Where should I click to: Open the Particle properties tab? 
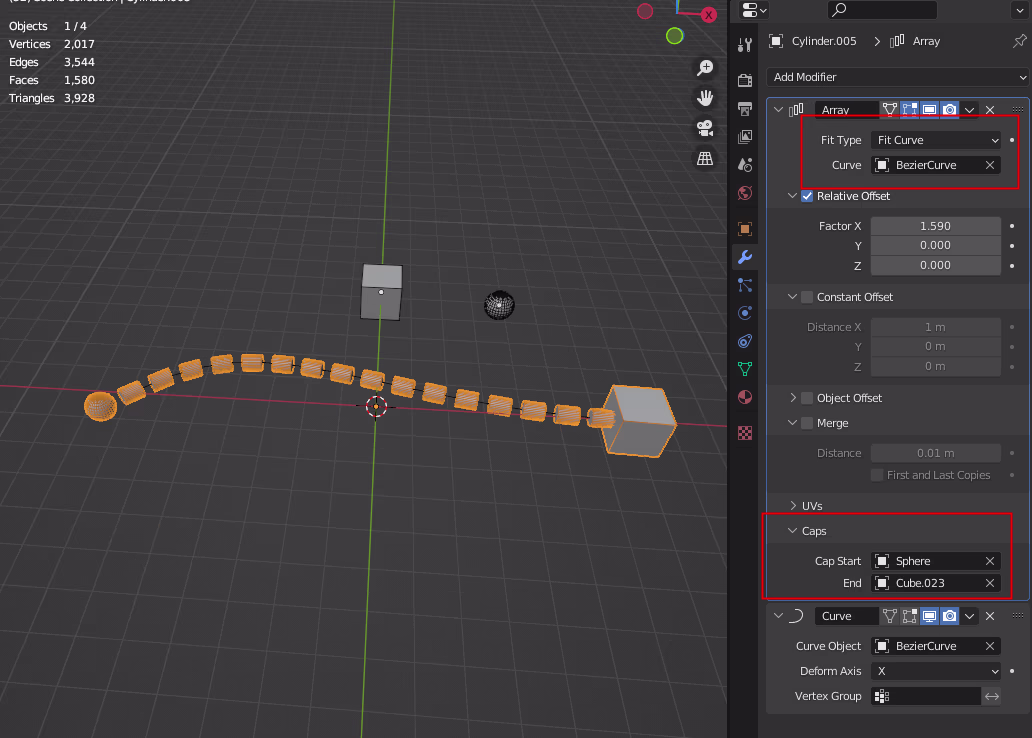pos(745,285)
